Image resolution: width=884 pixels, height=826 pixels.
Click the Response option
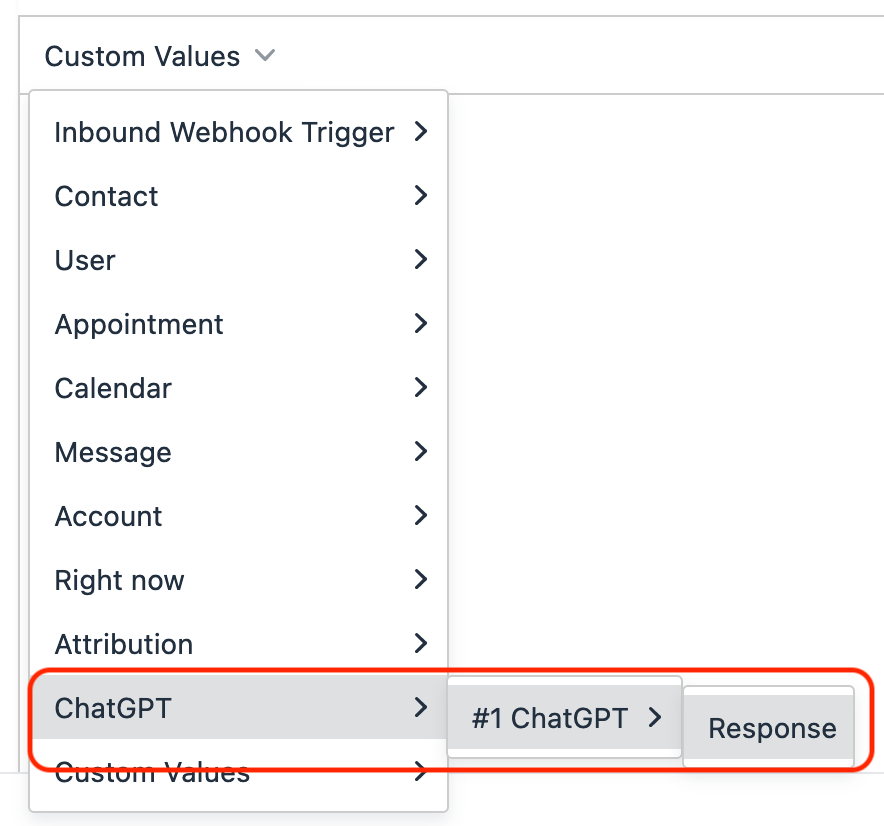[x=772, y=728]
